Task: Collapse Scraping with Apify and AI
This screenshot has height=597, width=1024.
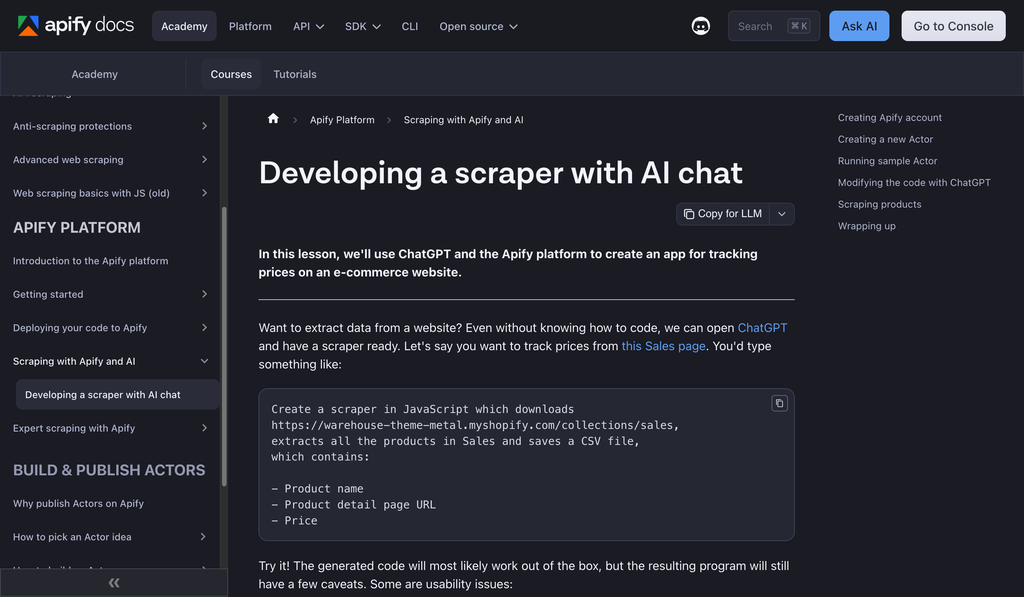Action: [x=204, y=361]
